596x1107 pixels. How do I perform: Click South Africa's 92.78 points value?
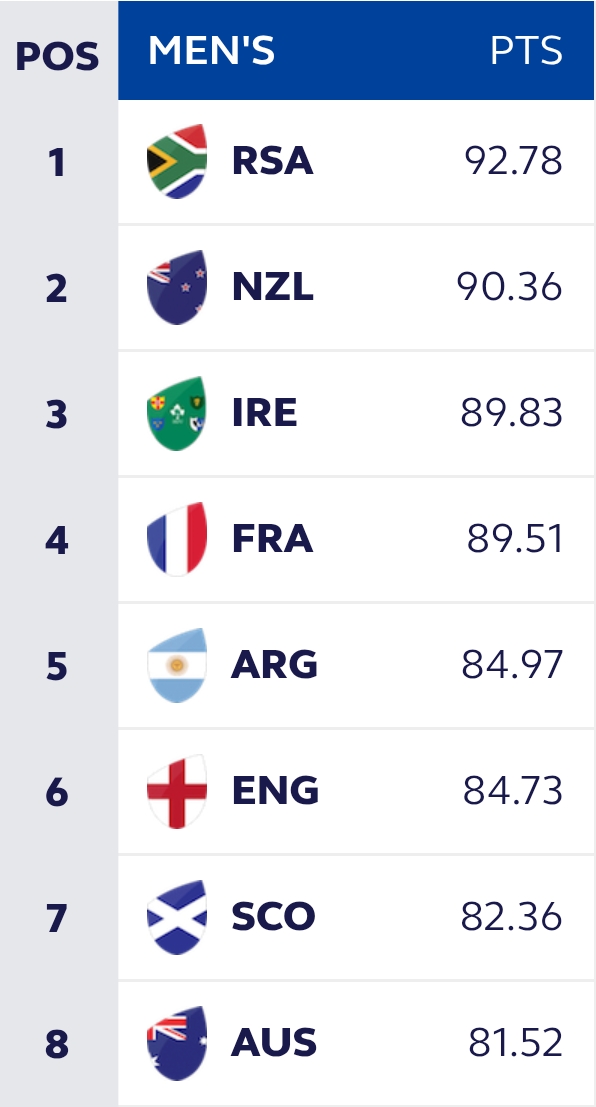(x=513, y=161)
